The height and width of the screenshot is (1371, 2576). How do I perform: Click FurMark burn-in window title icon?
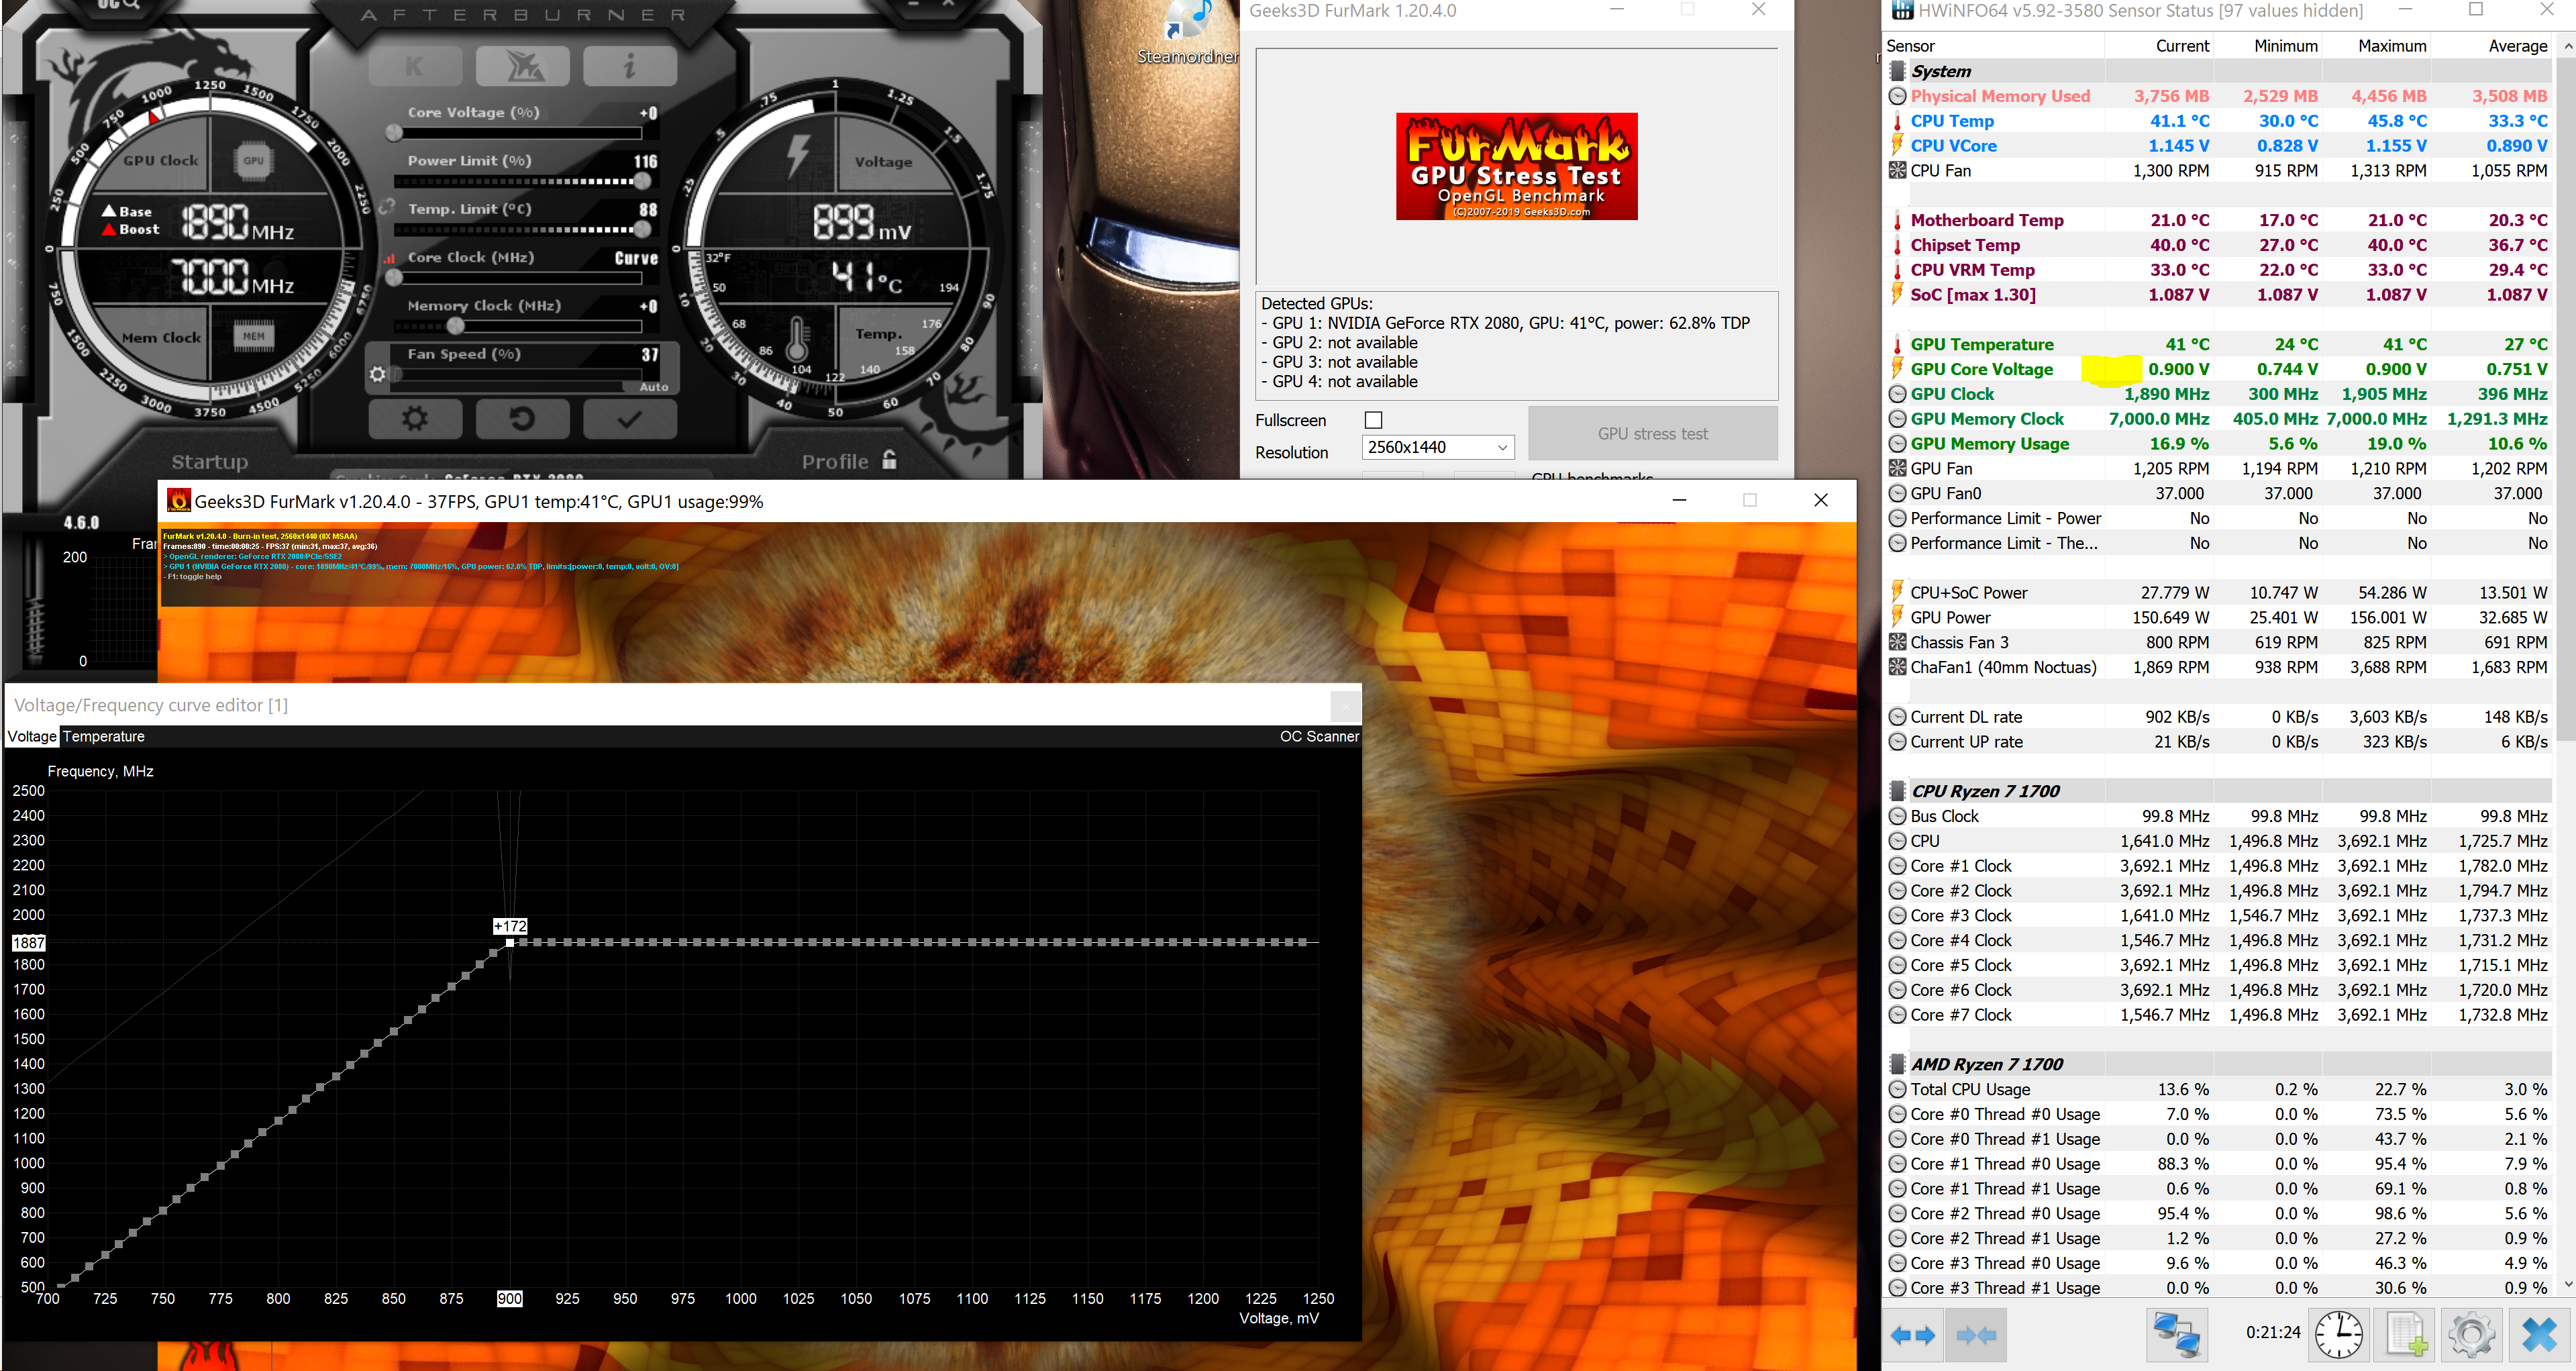pyautogui.click(x=179, y=500)
